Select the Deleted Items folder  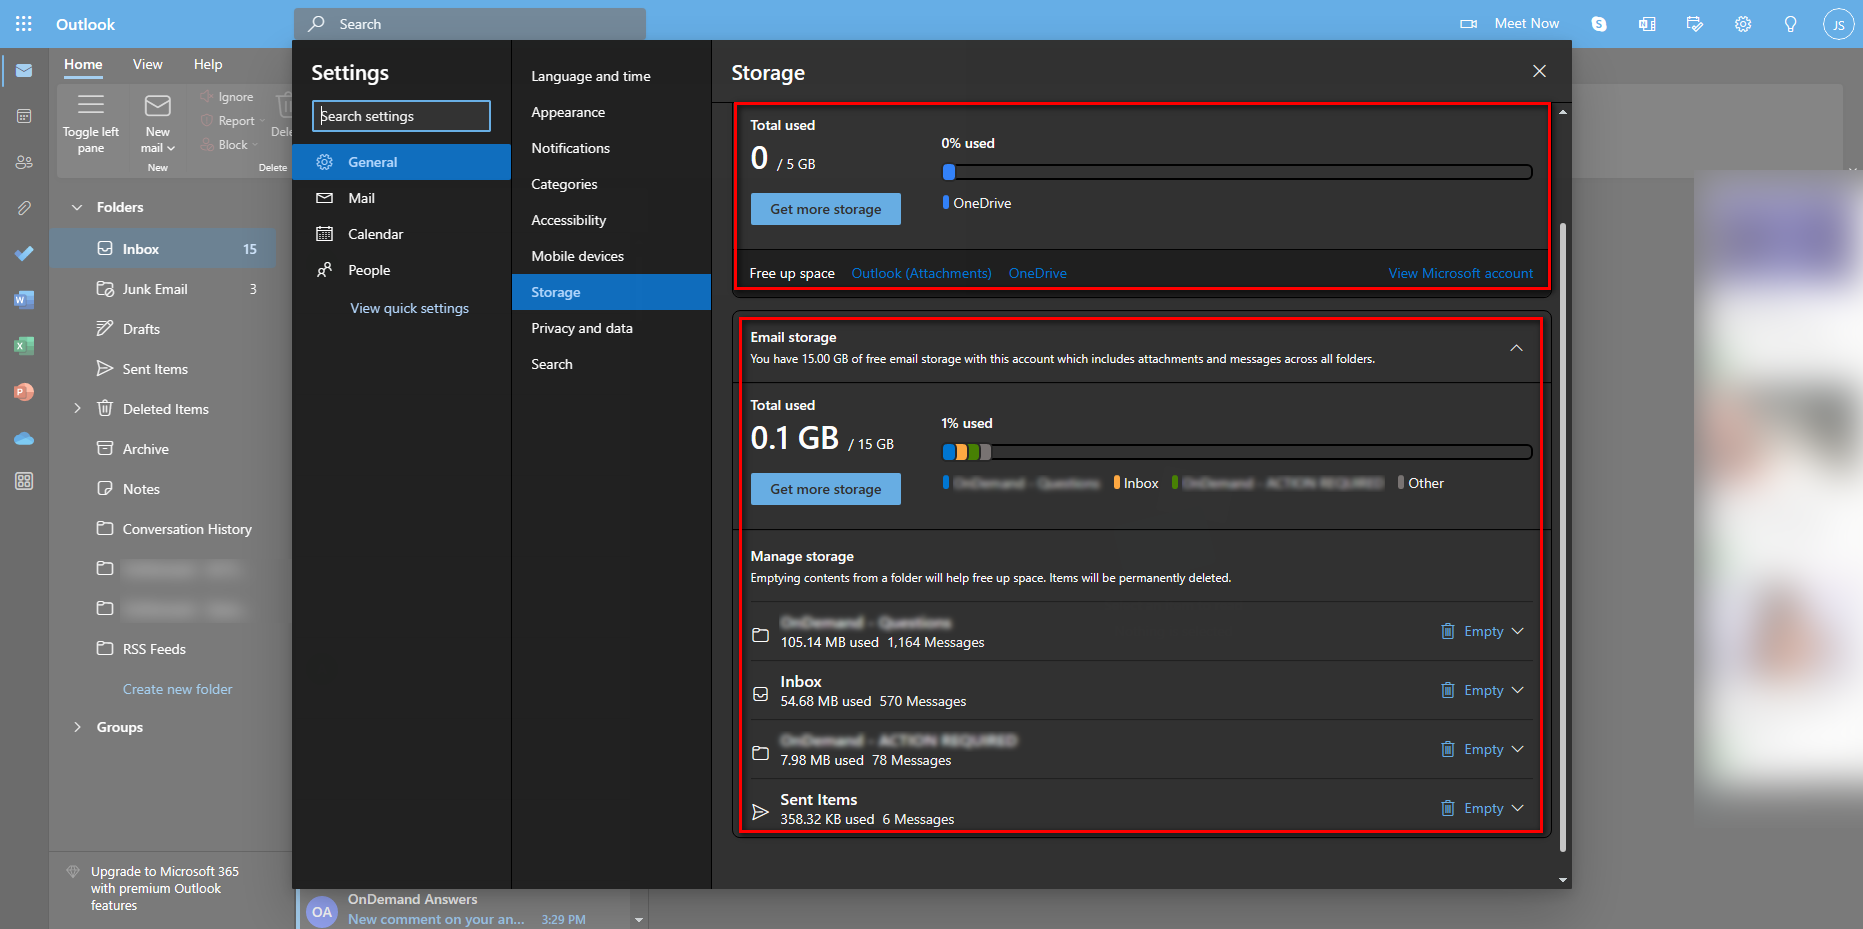(x=166, y=408)
